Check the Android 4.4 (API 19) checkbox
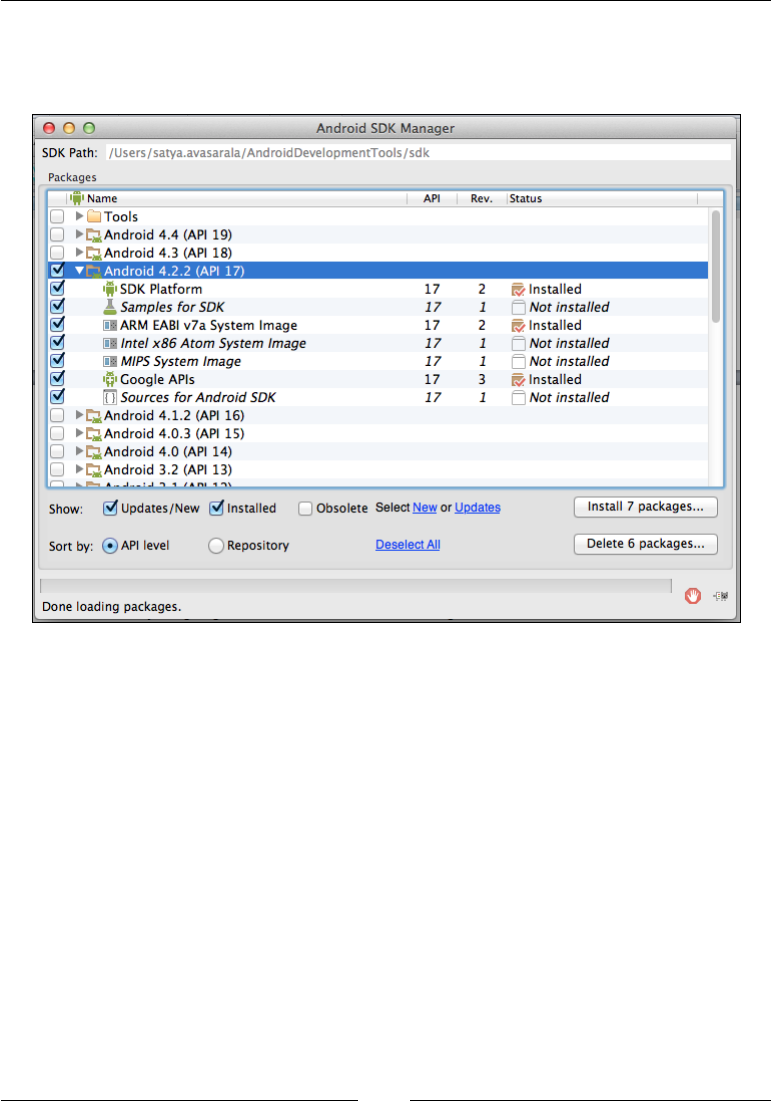Image resolution: width=771 pixels, height=1110 pixels. pyautogui.click(x=57, y=234)
